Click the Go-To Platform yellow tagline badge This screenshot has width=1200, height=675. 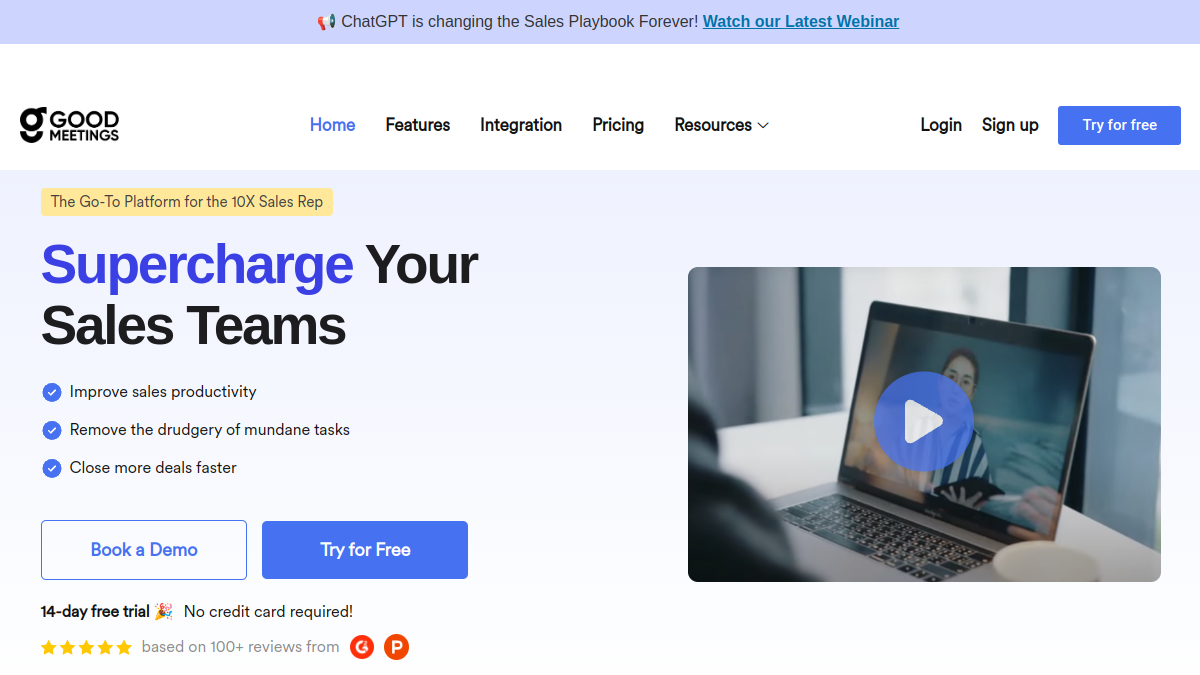pos(187,202)
